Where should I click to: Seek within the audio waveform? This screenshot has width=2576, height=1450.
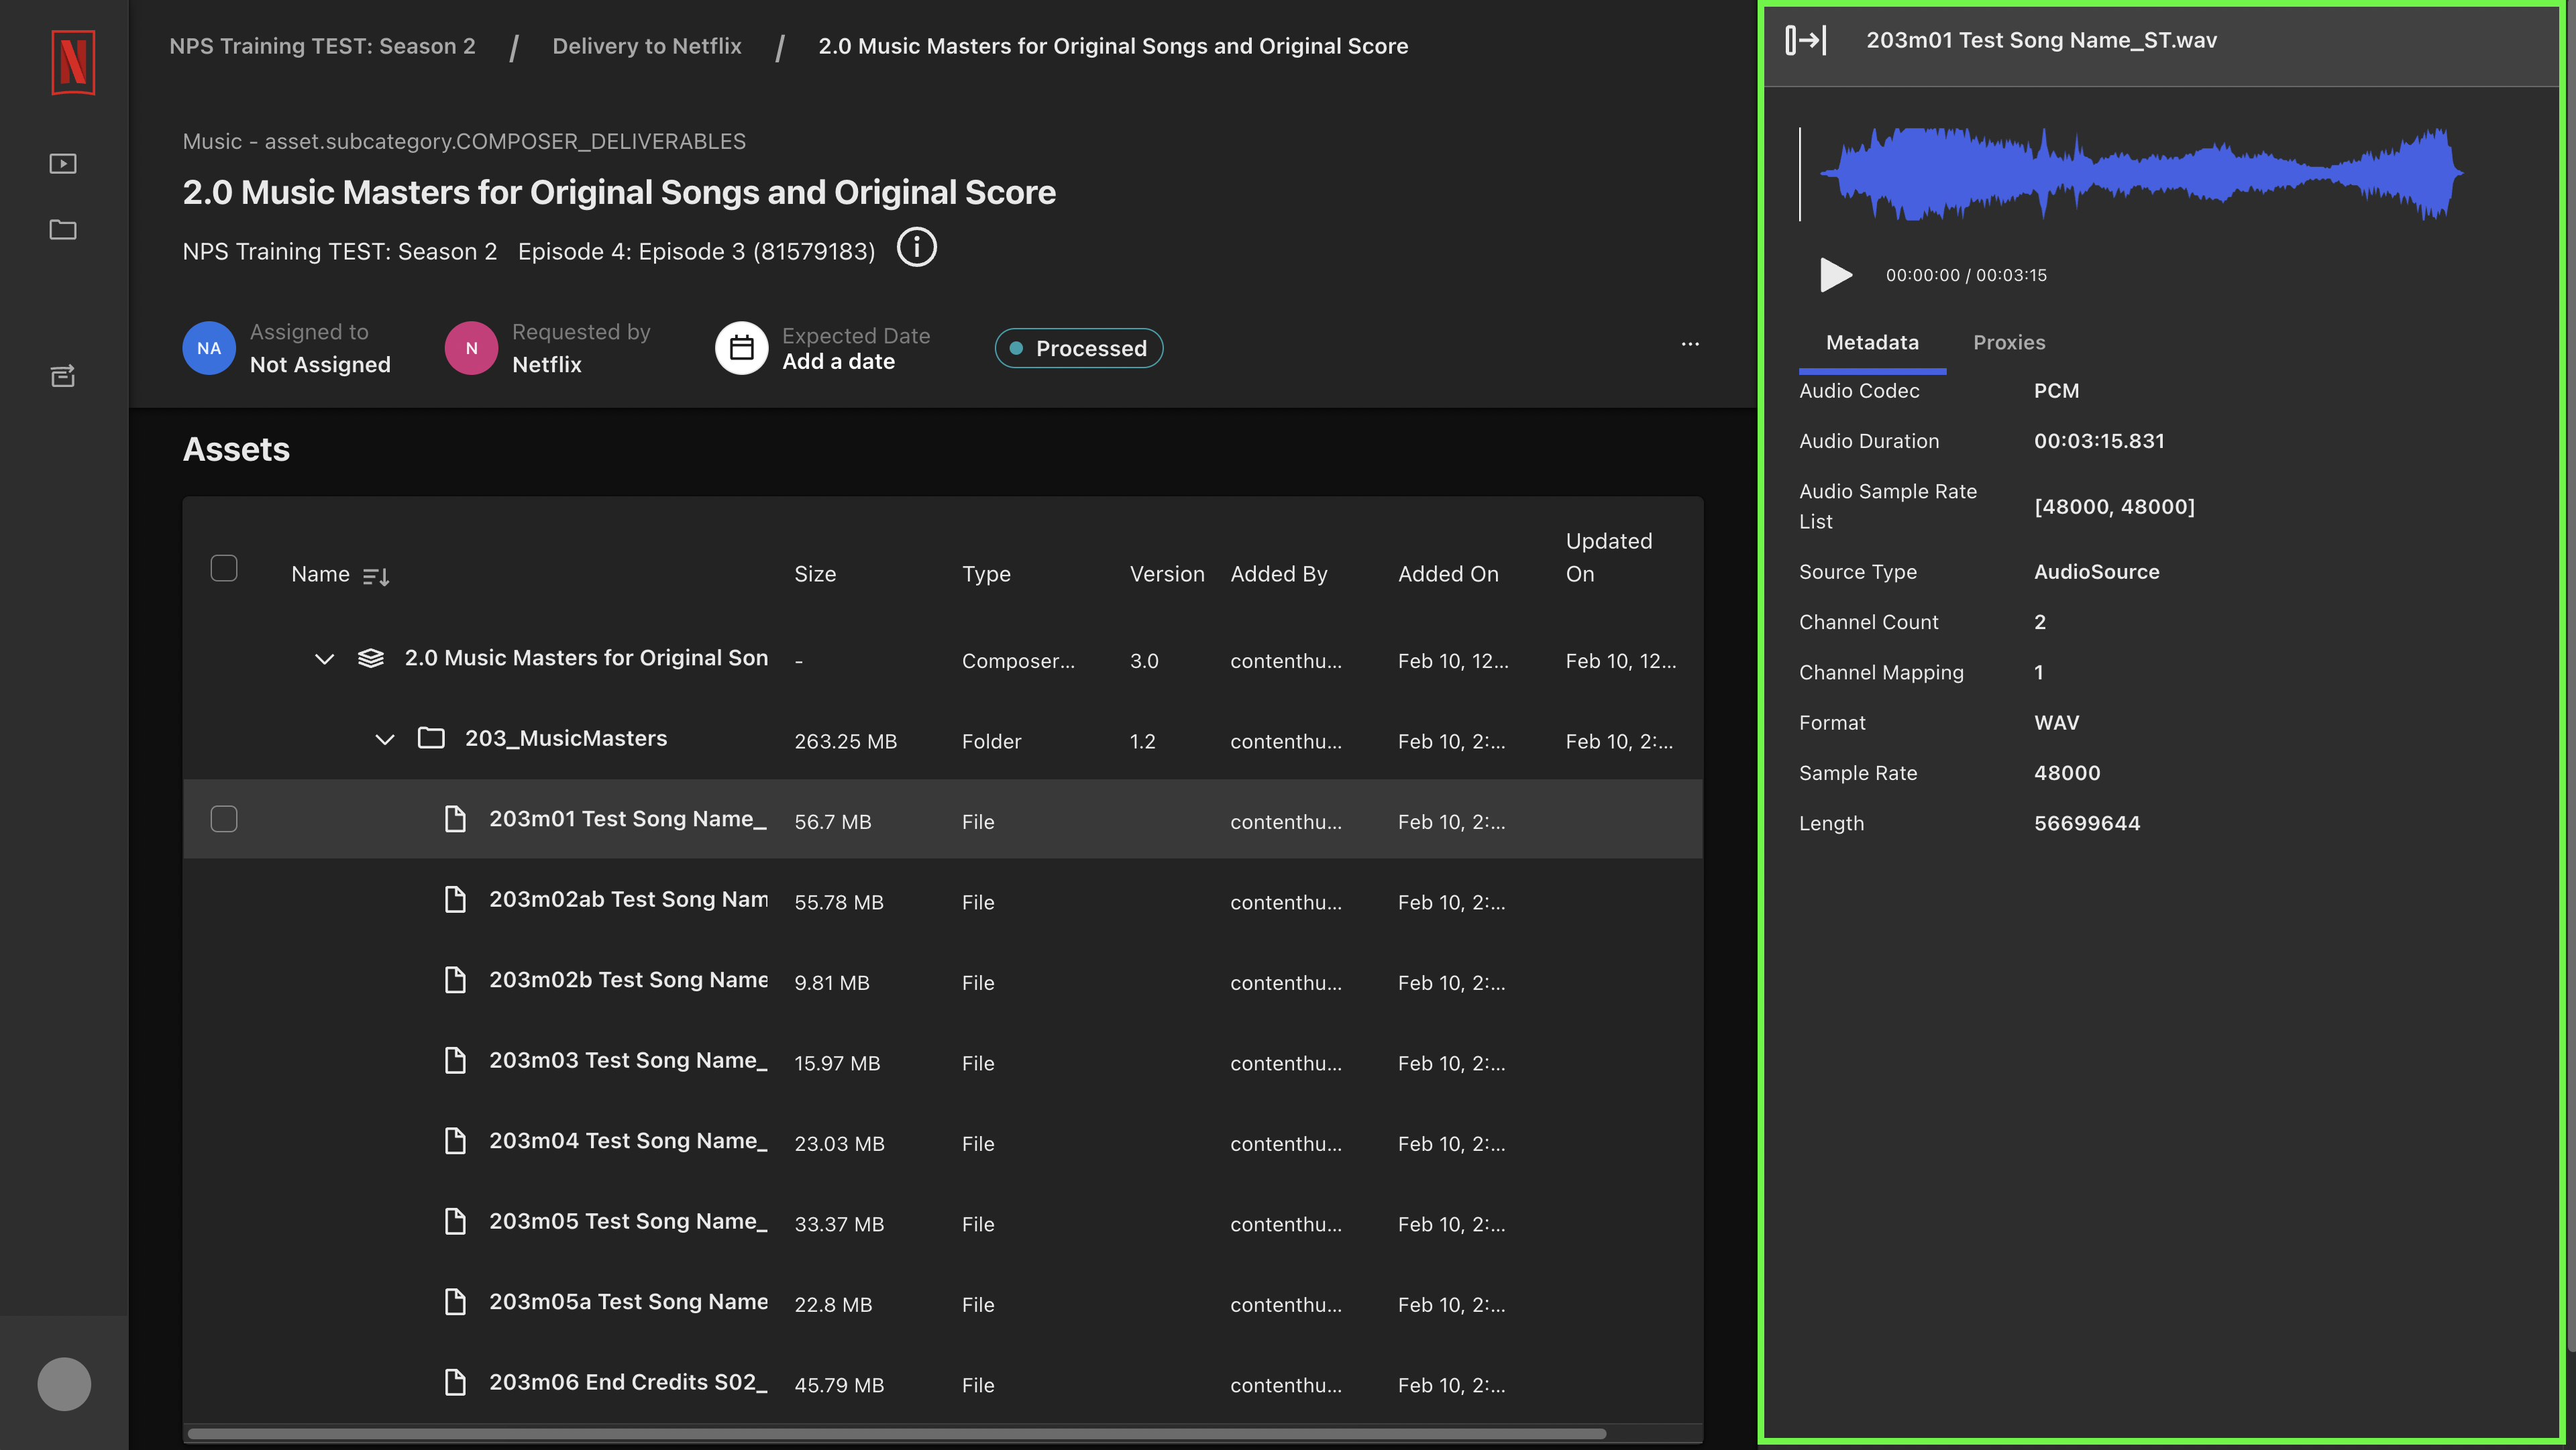[x=2140, y=174]
